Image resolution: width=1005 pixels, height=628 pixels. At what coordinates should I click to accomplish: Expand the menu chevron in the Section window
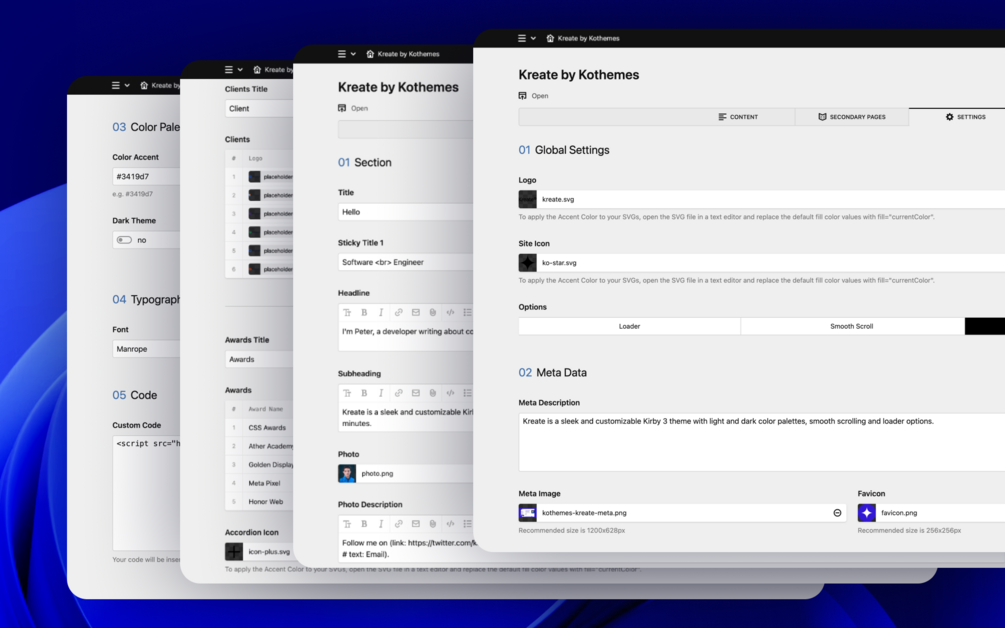(353, 54)
